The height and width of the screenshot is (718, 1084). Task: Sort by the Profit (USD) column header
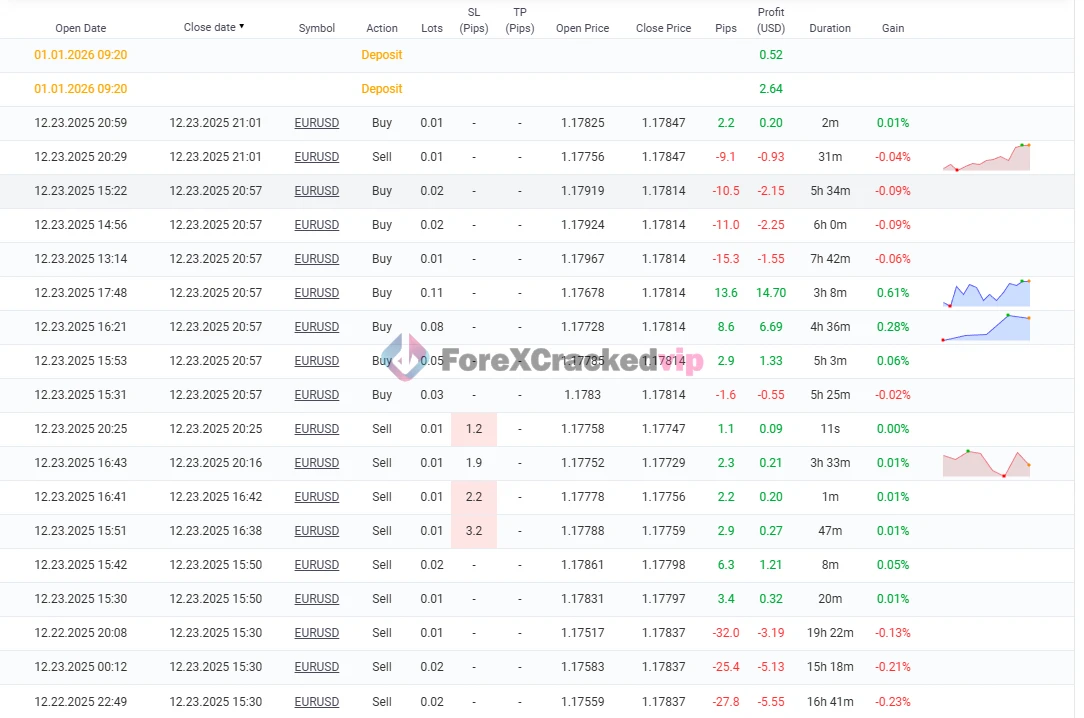pyautogui.click(x=770, y=20)
